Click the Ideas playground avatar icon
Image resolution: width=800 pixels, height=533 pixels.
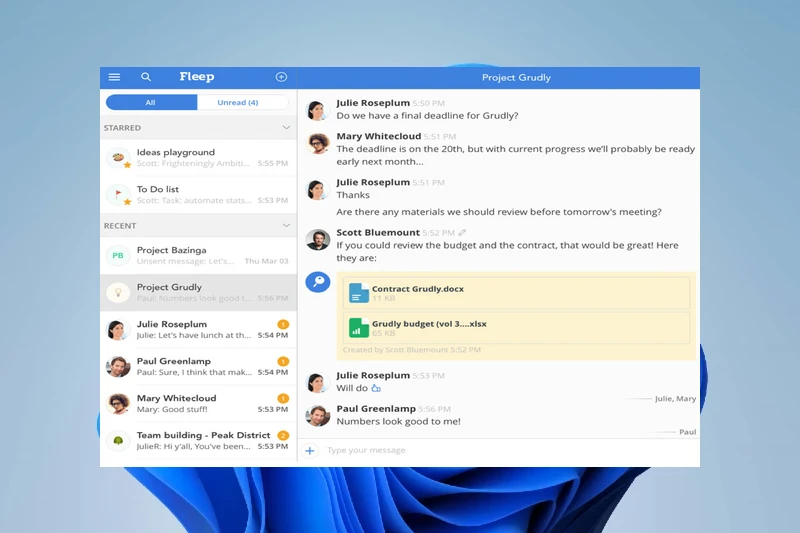tap(118, 157)
